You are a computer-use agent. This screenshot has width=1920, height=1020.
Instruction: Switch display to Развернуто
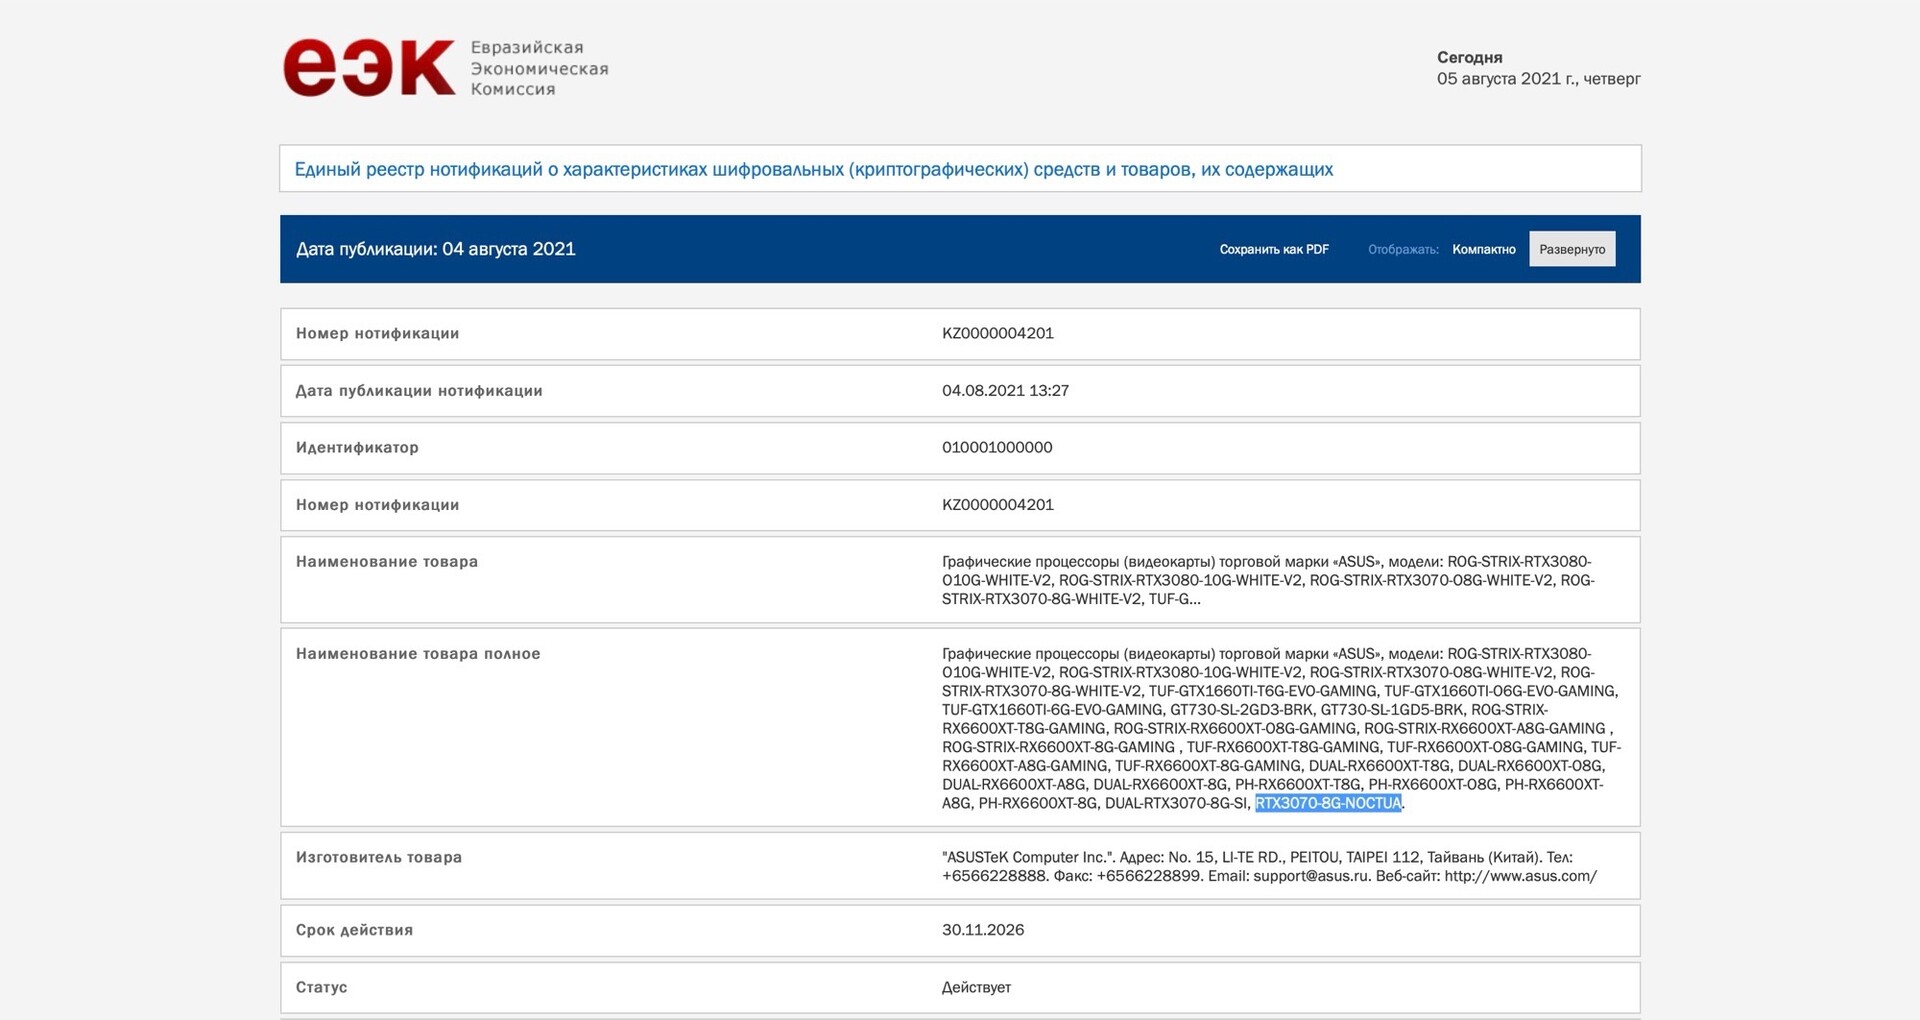pyautogui.click(x=1572, y=249)
